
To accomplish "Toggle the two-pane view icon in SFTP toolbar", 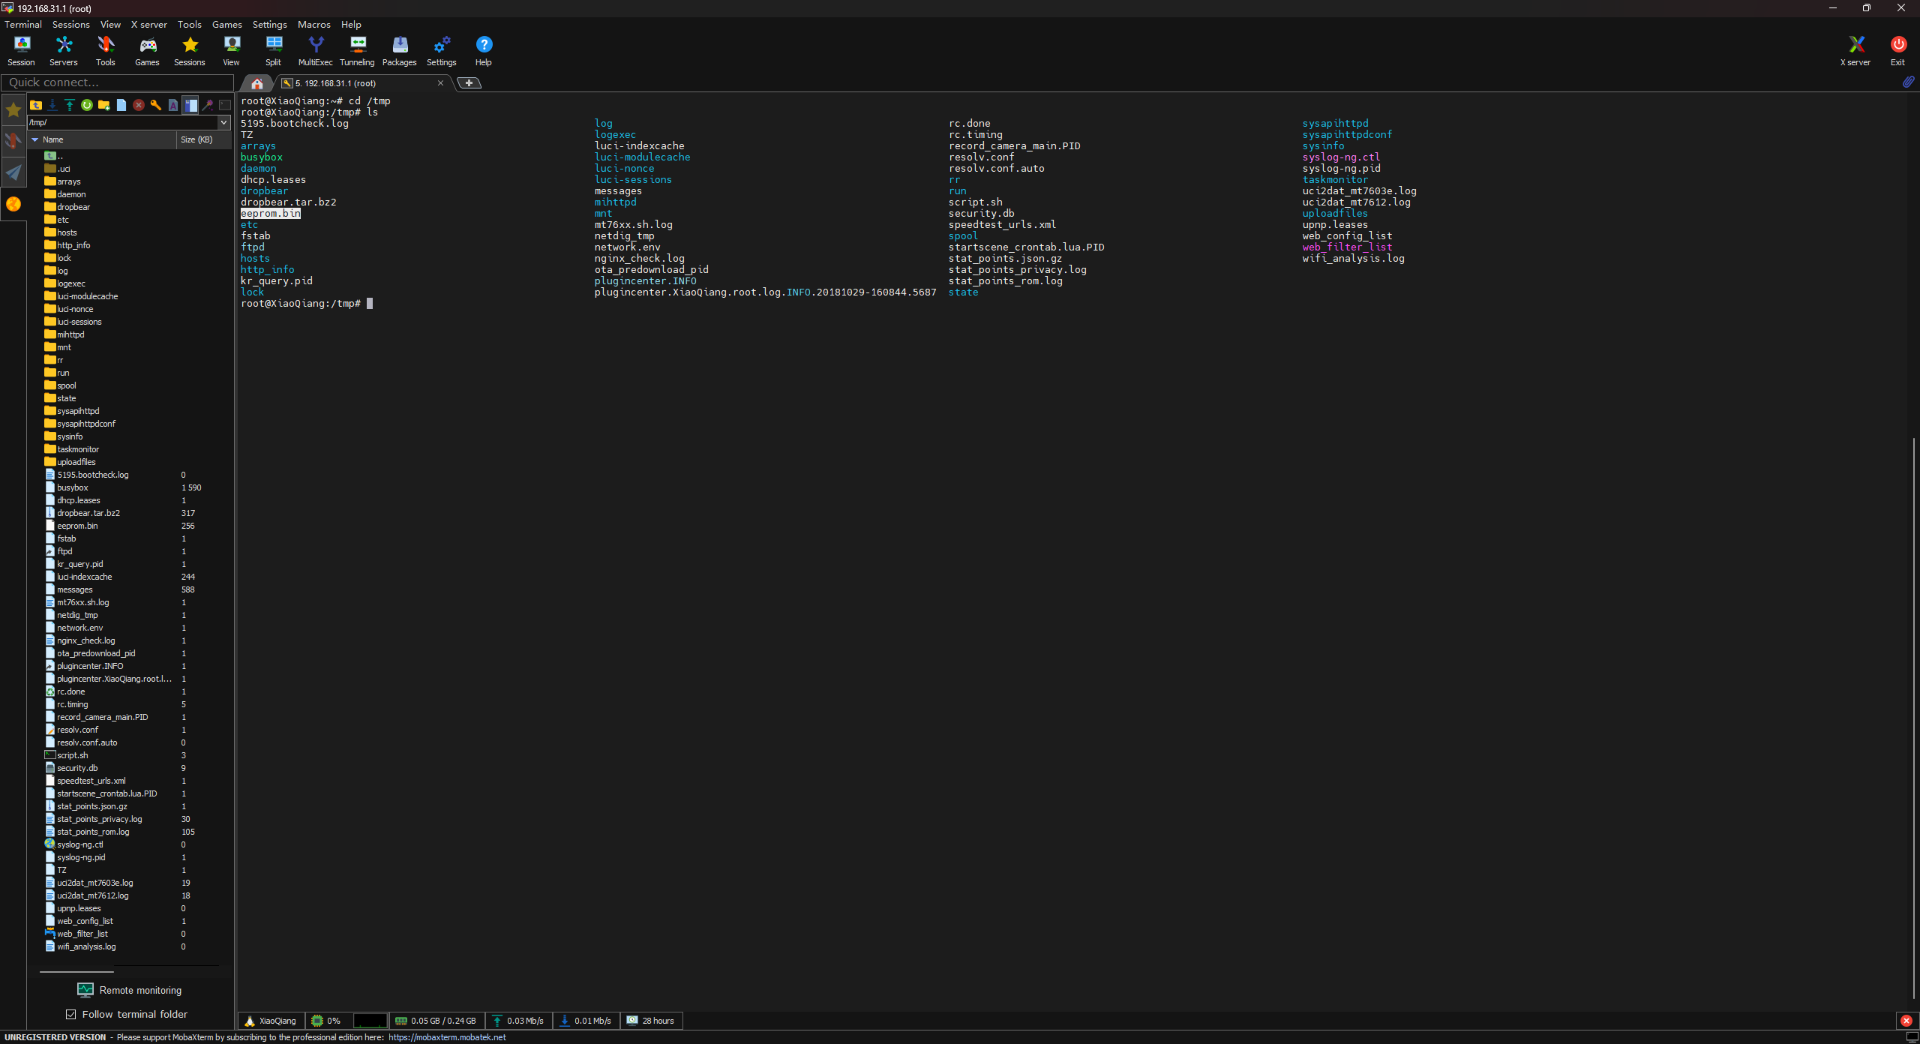I will pos(190,105).
